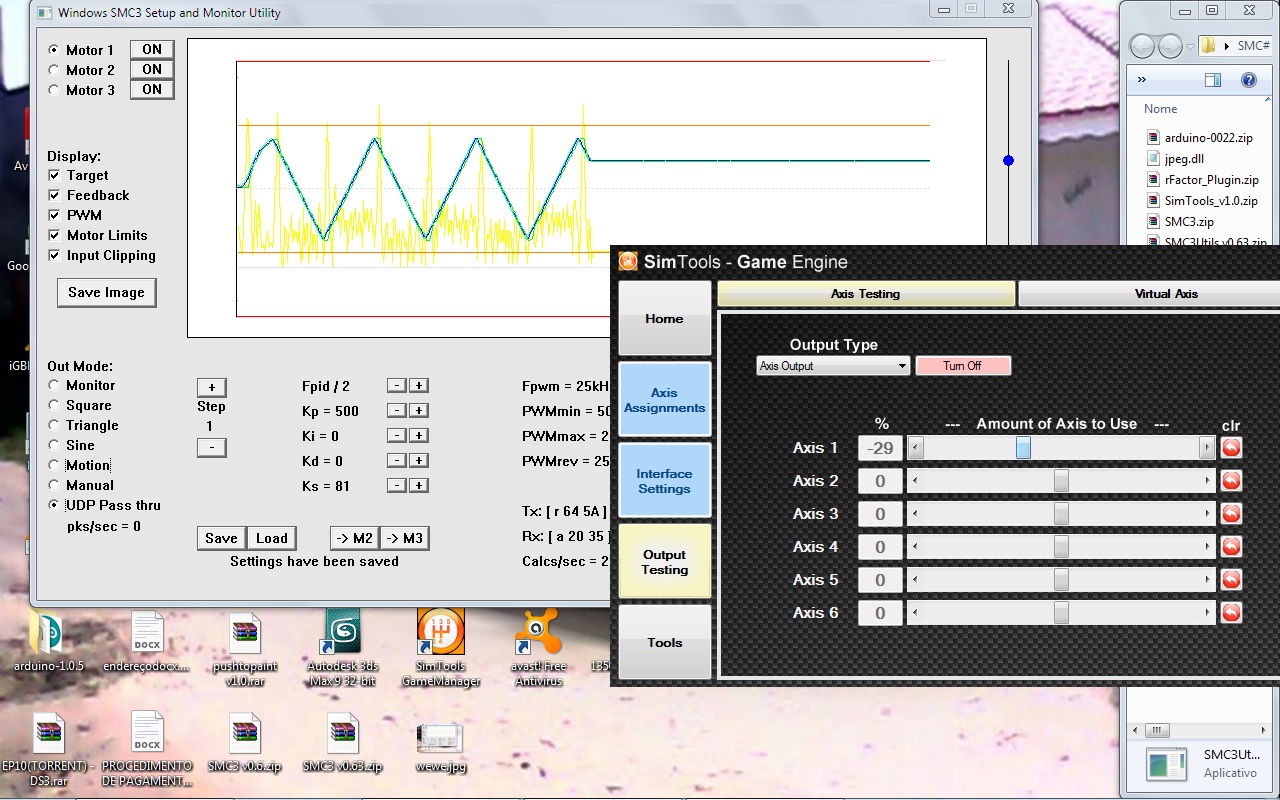
Task: Clear Axis 5 with red clr button
Action: click(1231, 580)
